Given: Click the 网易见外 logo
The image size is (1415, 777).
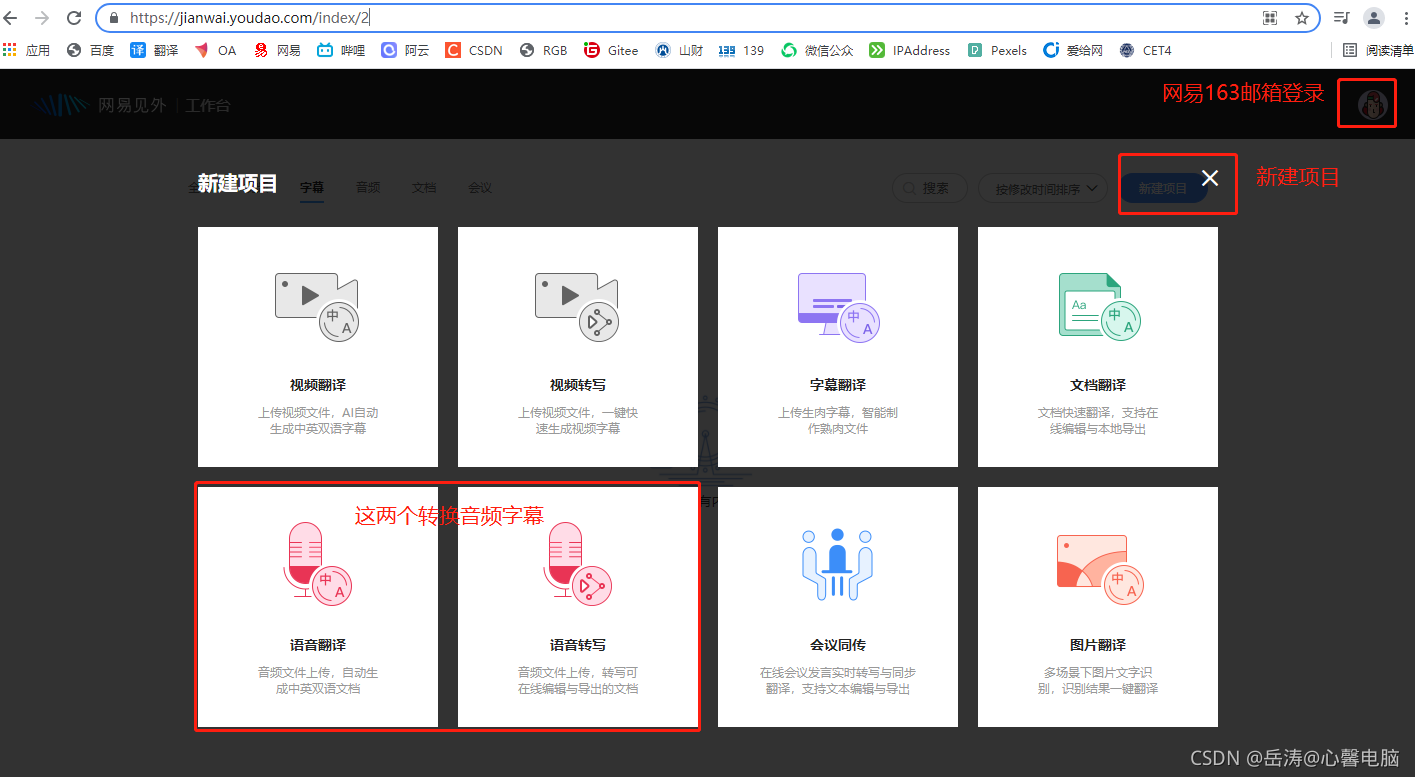Looking at the screenshot, I should [x=99, y=105].
